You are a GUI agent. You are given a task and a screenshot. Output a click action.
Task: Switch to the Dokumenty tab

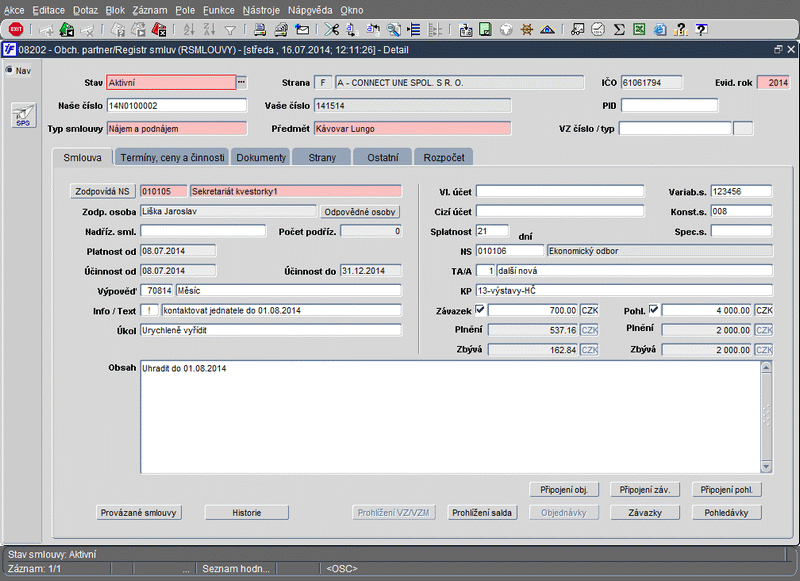pos(261,157)
